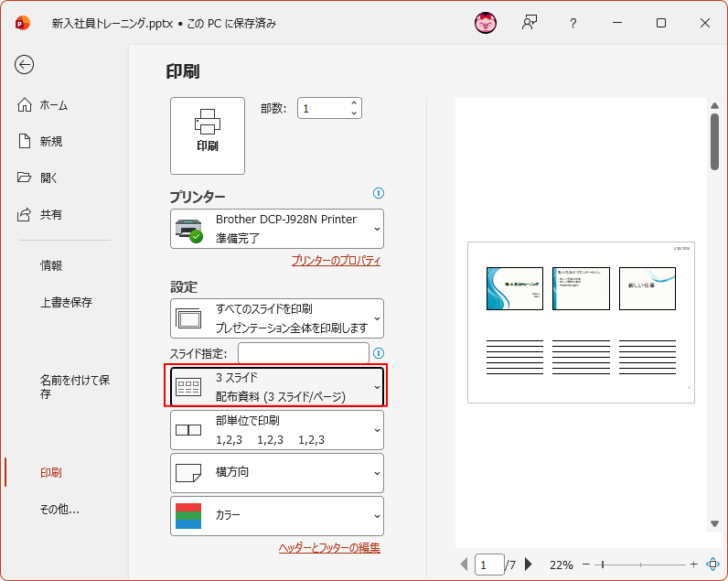
Task: Go to previous preview page arrow
Action: tap(463, 565)
